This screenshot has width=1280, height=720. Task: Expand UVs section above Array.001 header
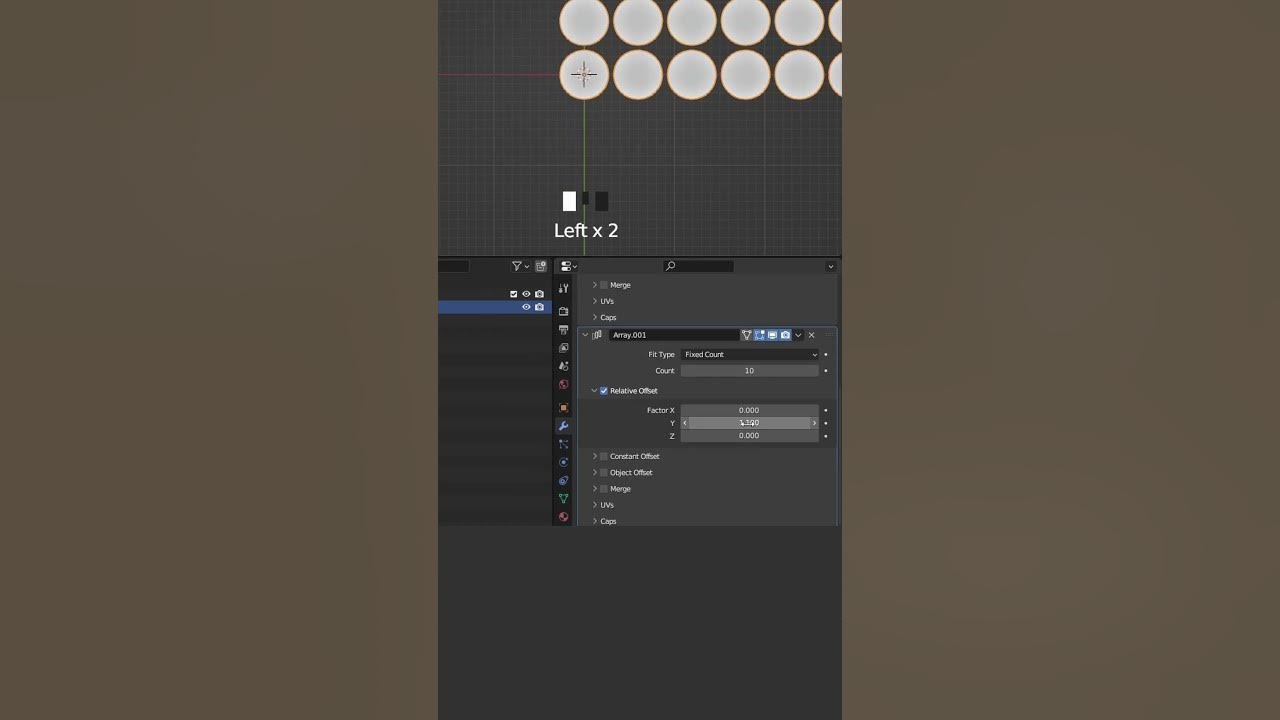coord(595,301)
